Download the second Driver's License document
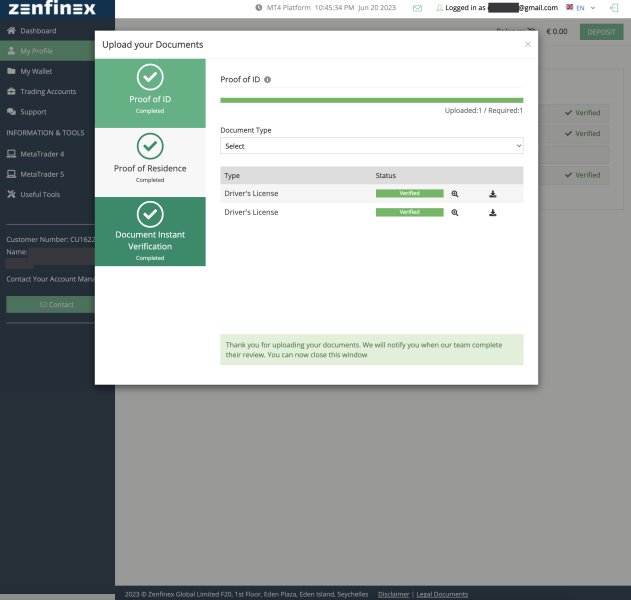 pos(493,212)
